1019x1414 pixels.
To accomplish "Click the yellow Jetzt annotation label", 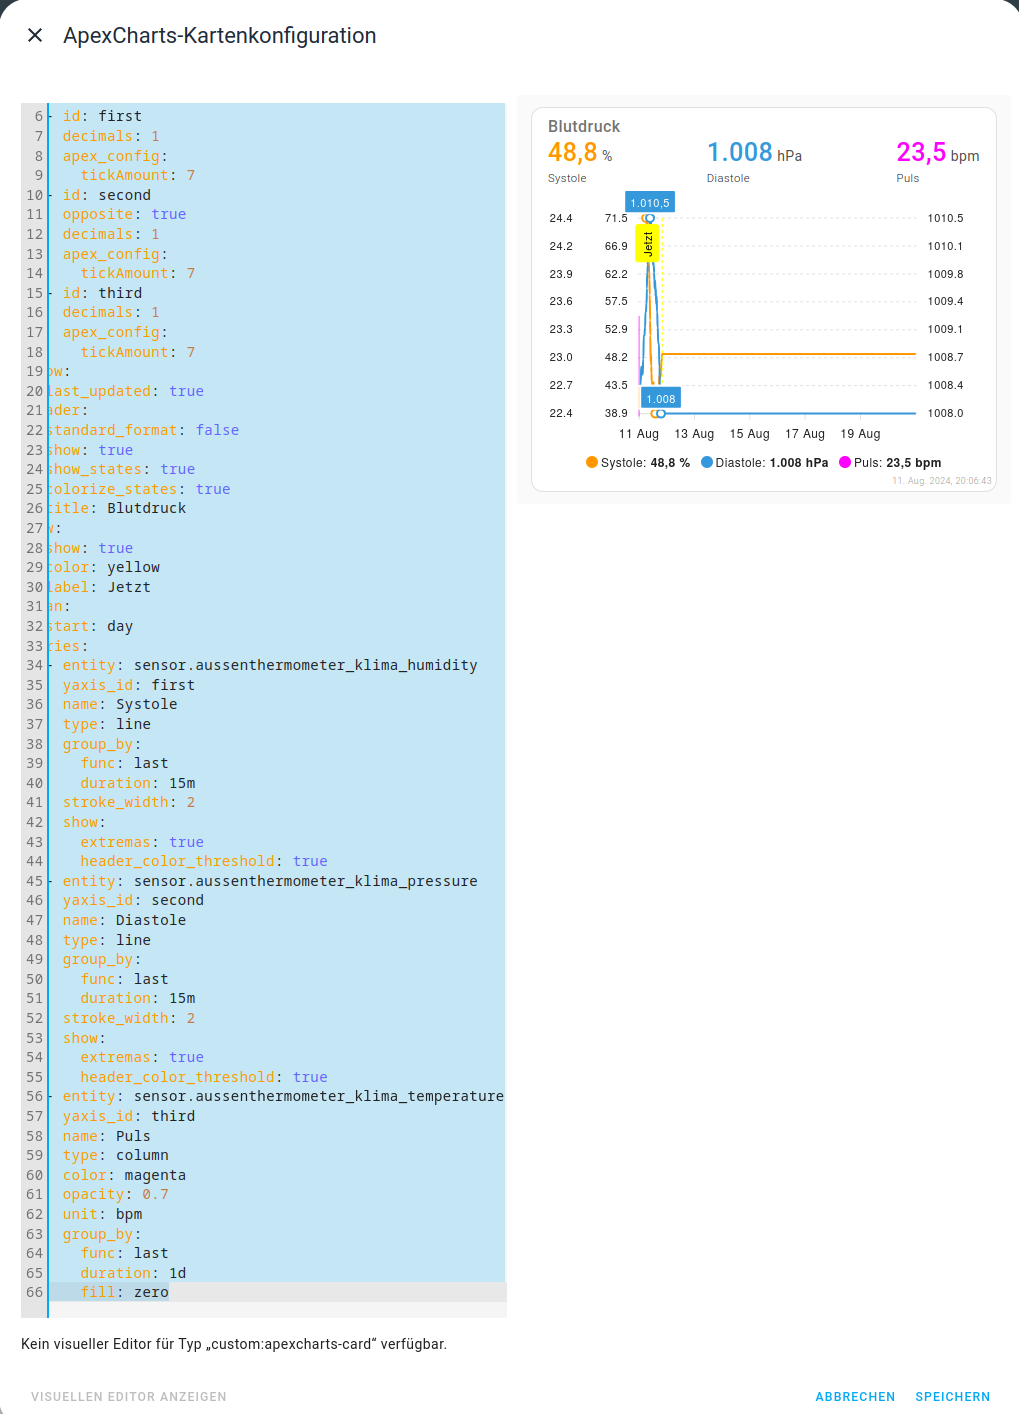I will [648, 243].
